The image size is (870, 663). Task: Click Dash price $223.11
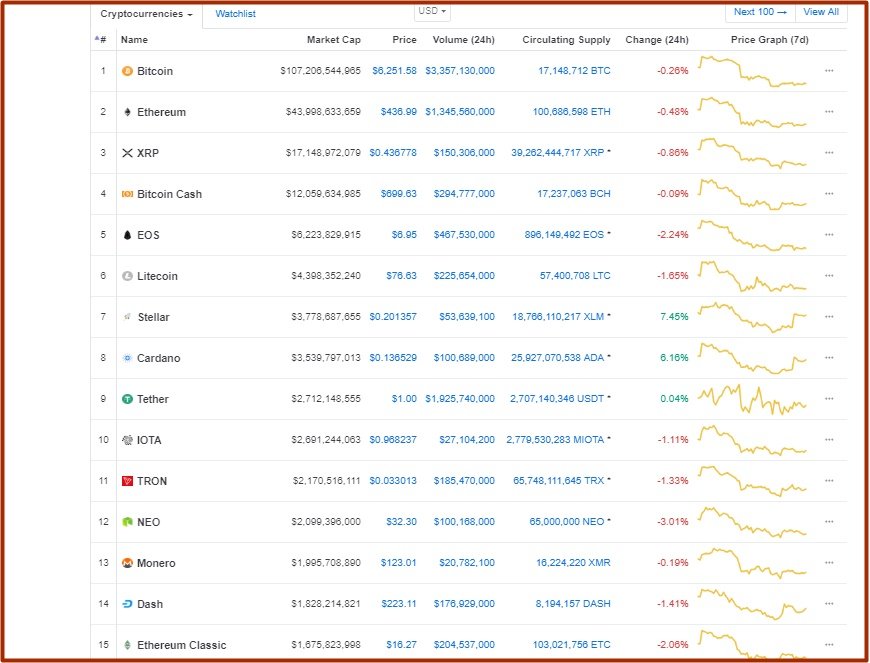pos(399,604)
